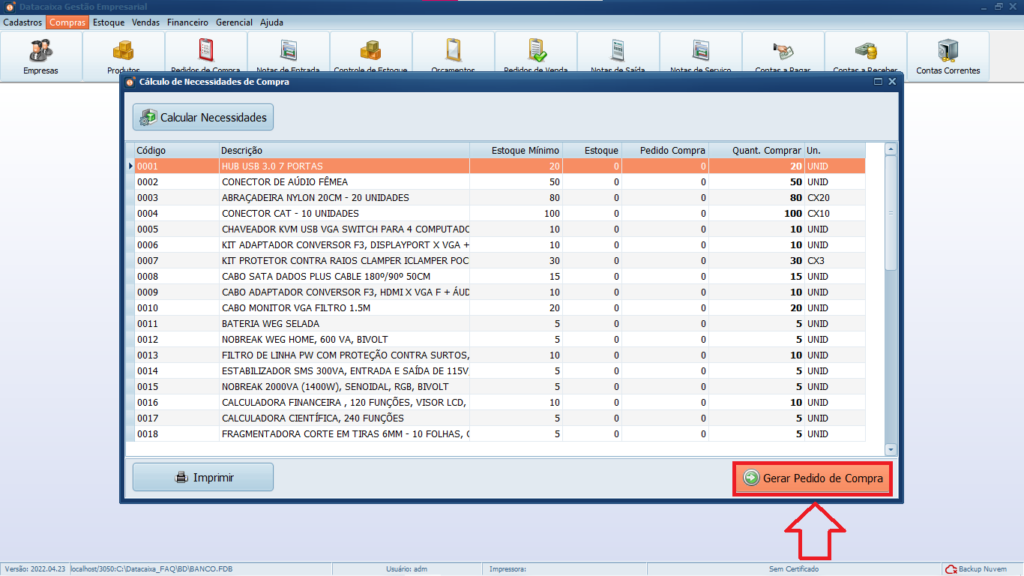This screenshot has width=1024, height=576.
Task: Open the Cadastros menu
Action: click(x=22, y=22)
